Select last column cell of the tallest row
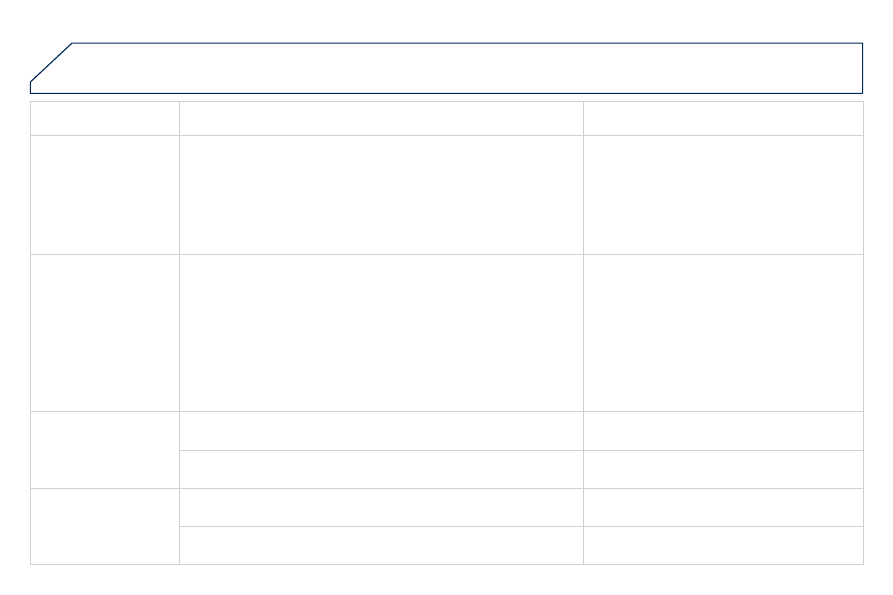The height and width of the screenshot is (595, 893). tap(723, 333)
